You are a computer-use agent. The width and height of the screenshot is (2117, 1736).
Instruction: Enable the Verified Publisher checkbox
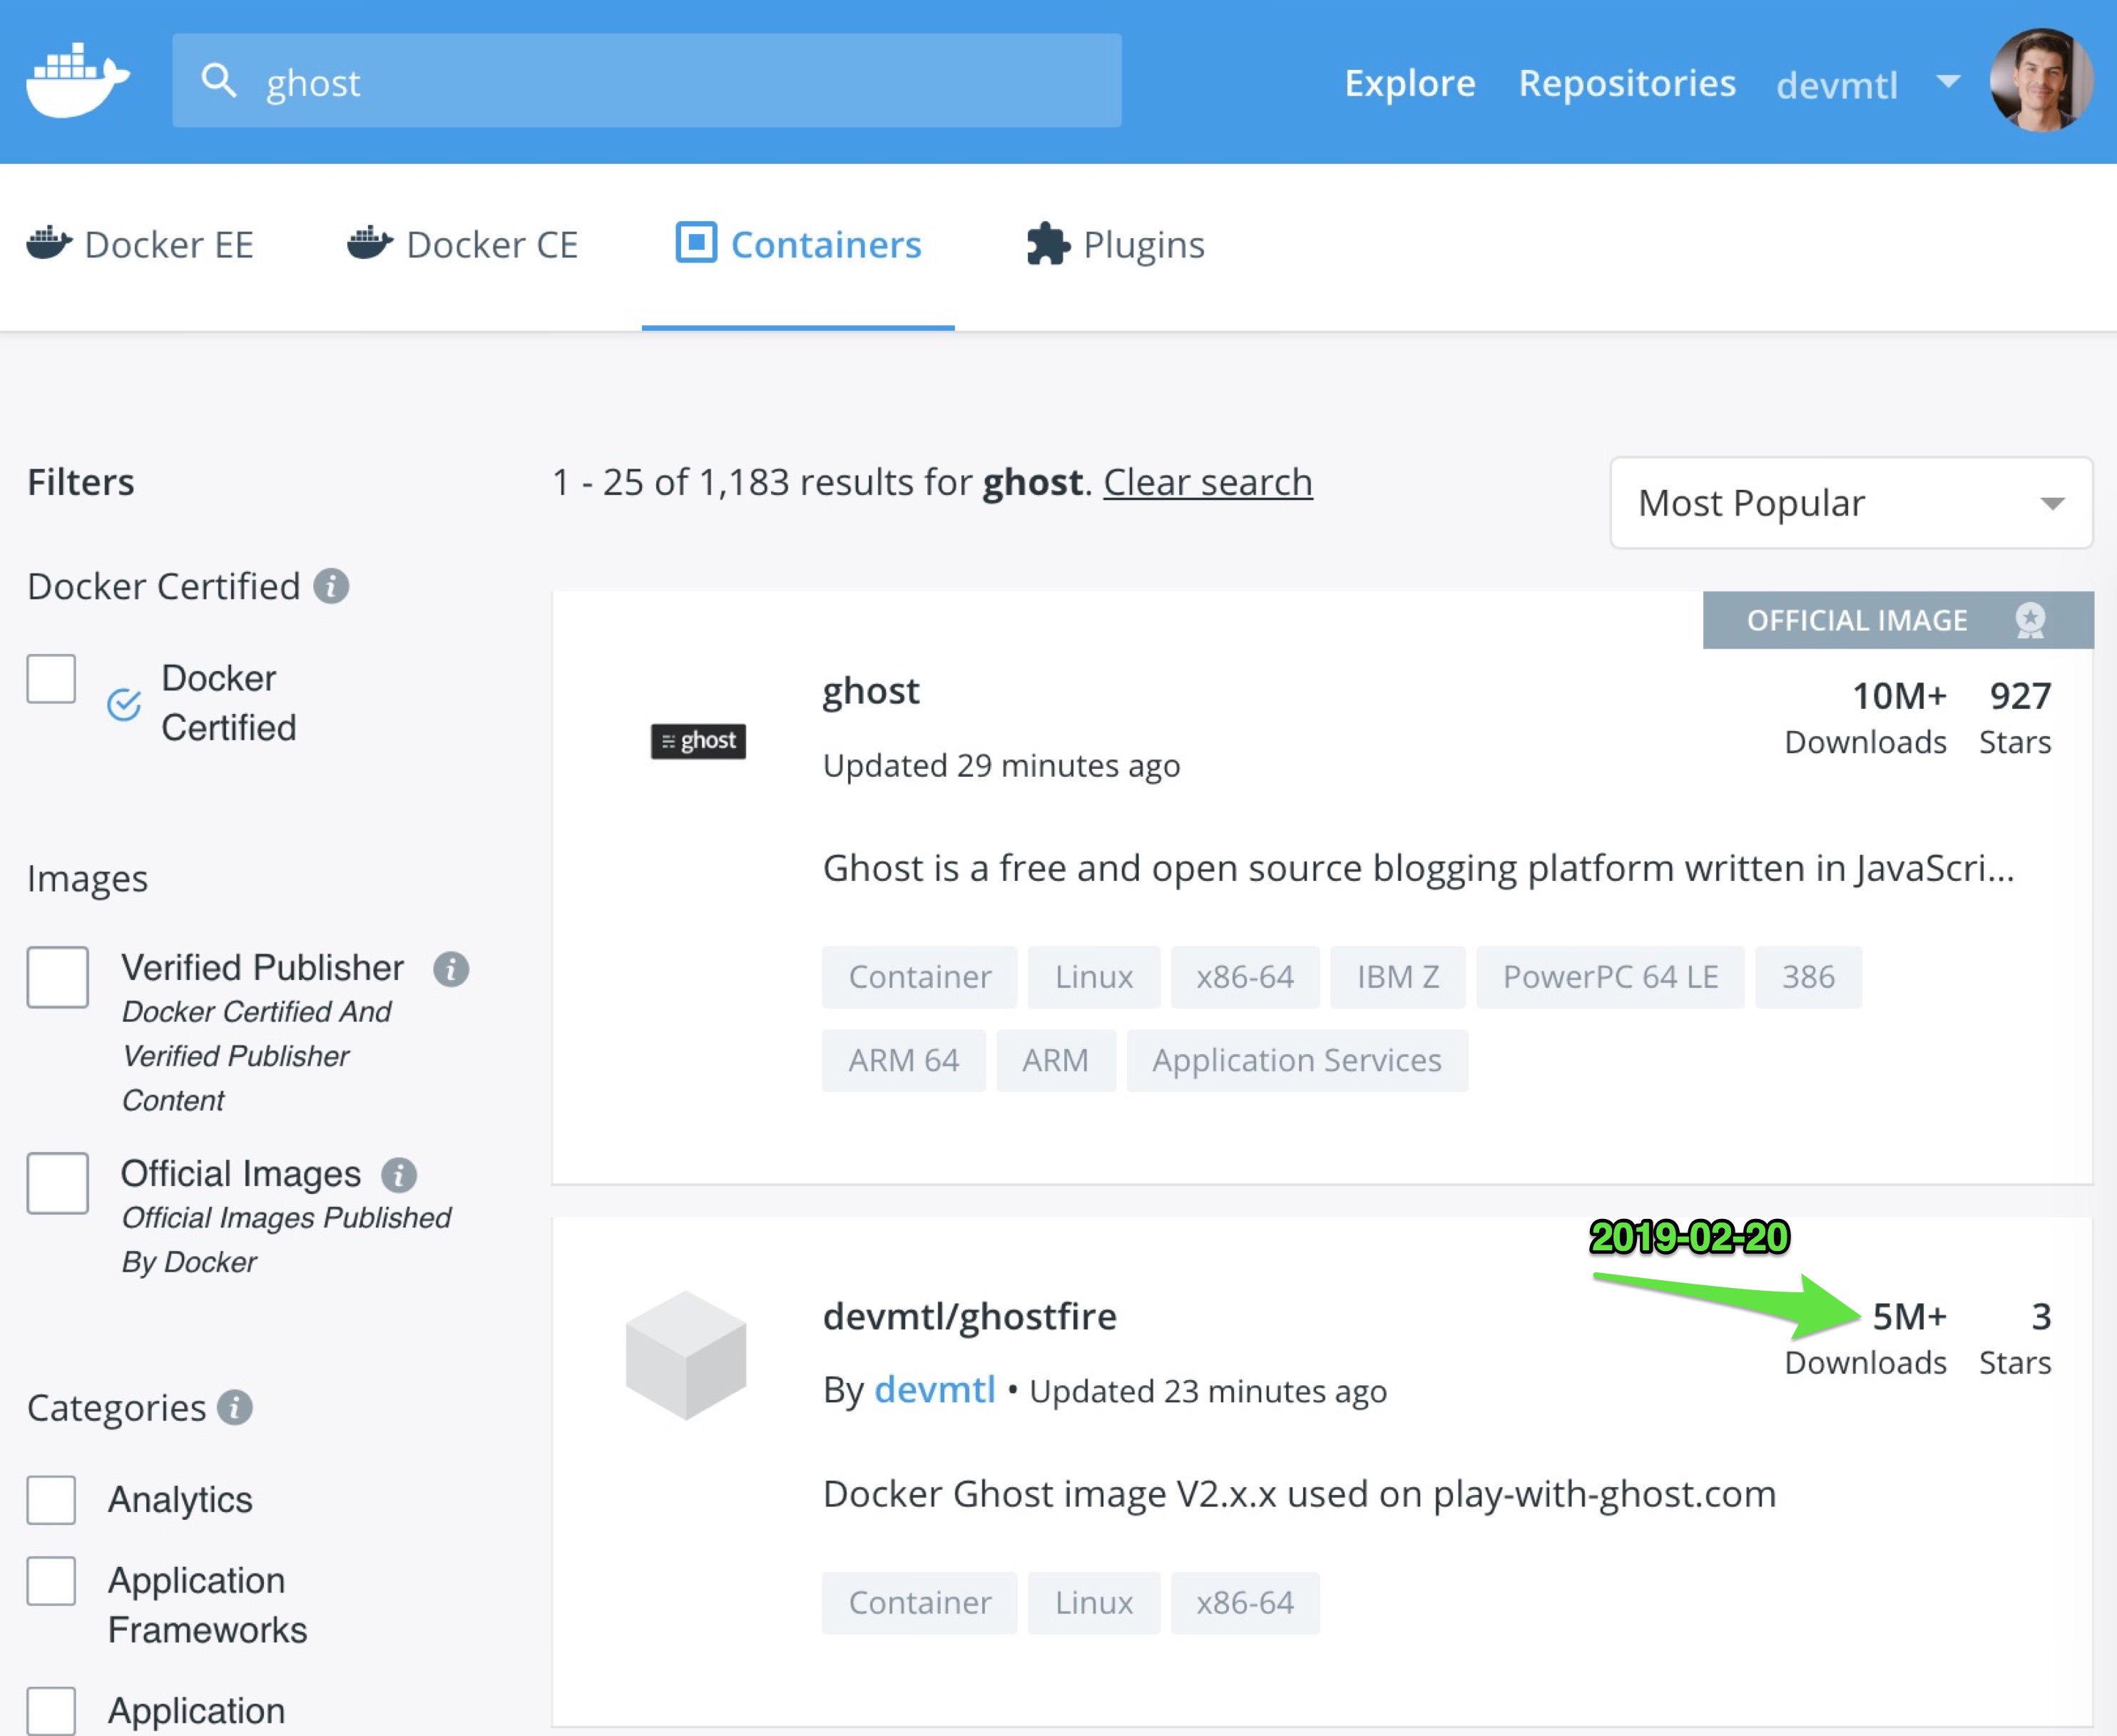point(58,977)
